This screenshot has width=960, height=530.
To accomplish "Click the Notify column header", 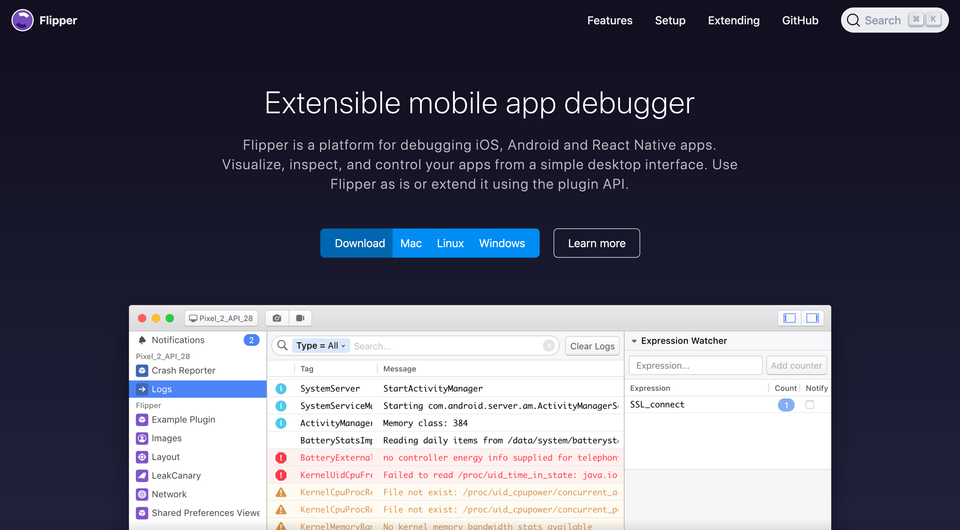I will pos(817,388).
